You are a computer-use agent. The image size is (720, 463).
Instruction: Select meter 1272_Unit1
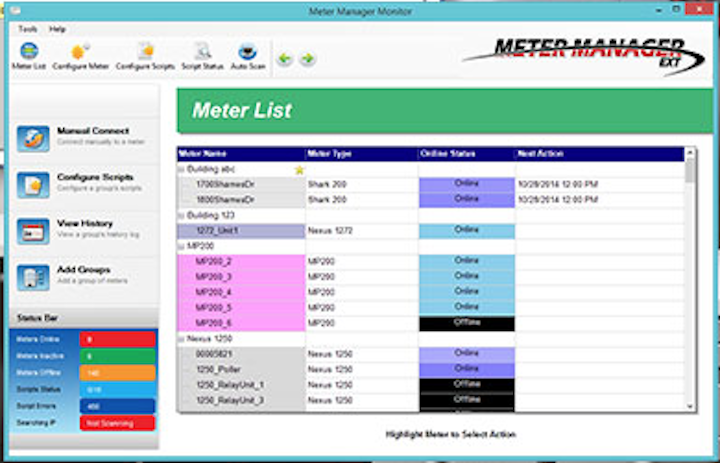[241, 231]
